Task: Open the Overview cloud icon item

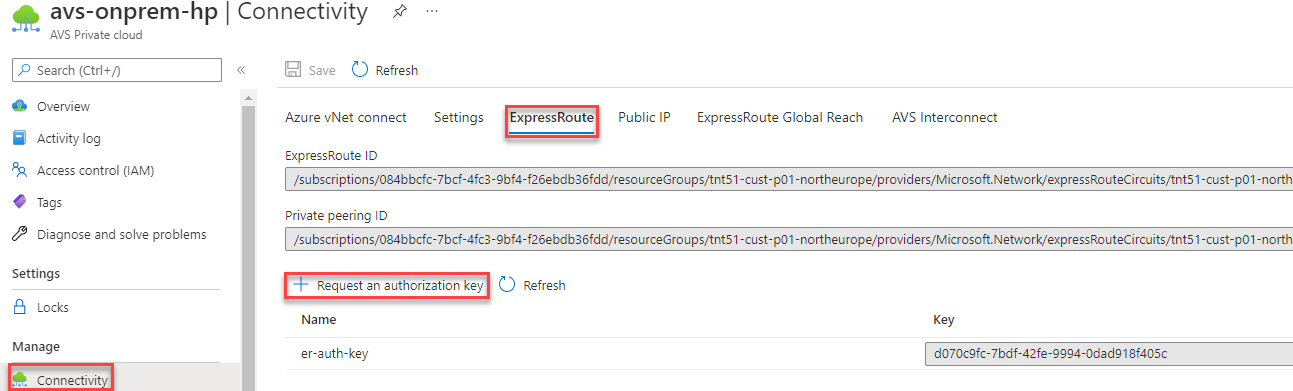Action: click(x=19, y=106)
